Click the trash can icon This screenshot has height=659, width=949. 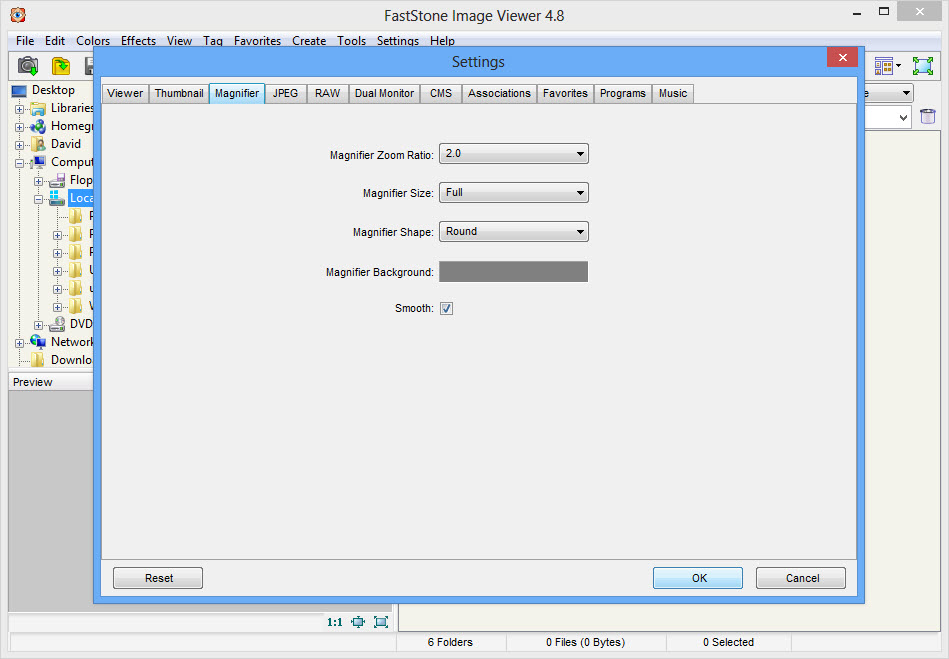pyautogui.click(x=928, y=116)
